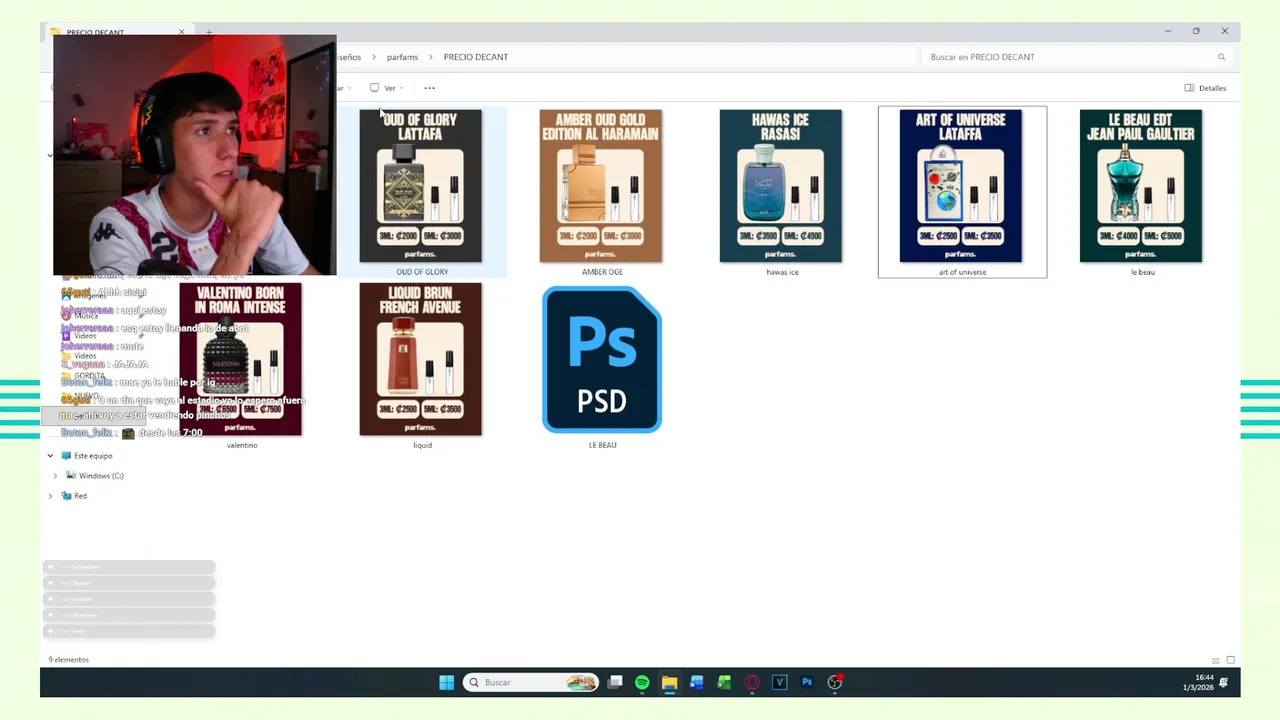The width and height of the screenshot is (1280, 720).
Task: Click the magnifier in the search box
Action: [x=1221, y=57]
